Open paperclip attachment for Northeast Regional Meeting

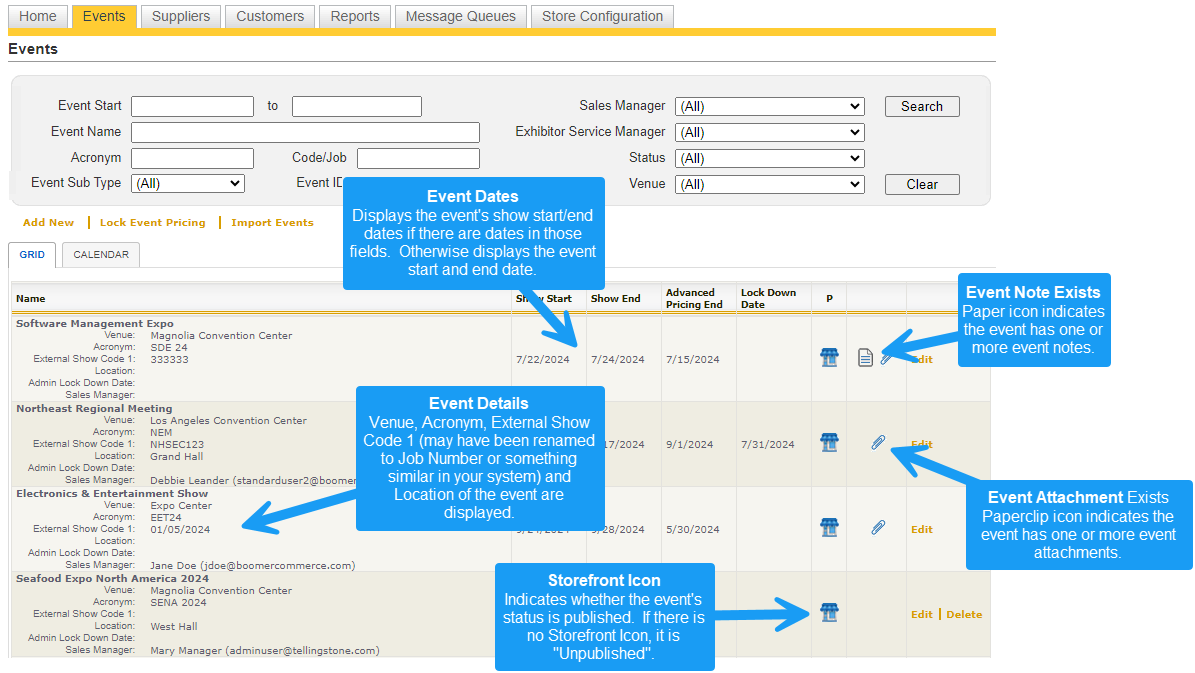click(x=878, y=442)
